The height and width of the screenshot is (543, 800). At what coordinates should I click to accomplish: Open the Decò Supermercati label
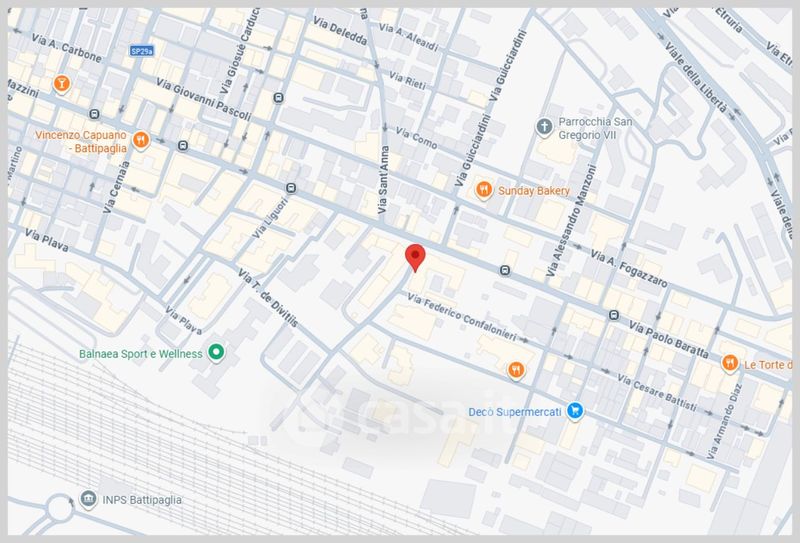(517, 411)
